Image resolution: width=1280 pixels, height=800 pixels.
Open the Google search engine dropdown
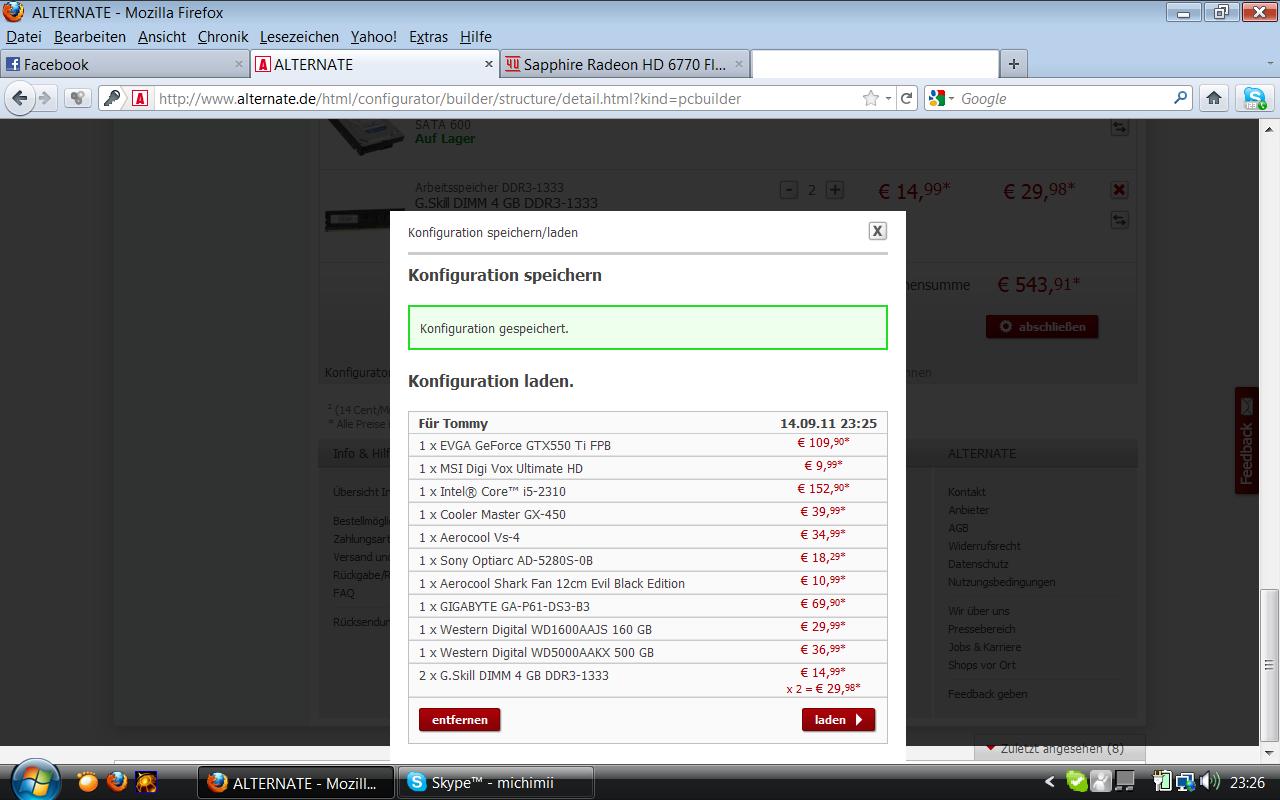click(x=942, y=98)
